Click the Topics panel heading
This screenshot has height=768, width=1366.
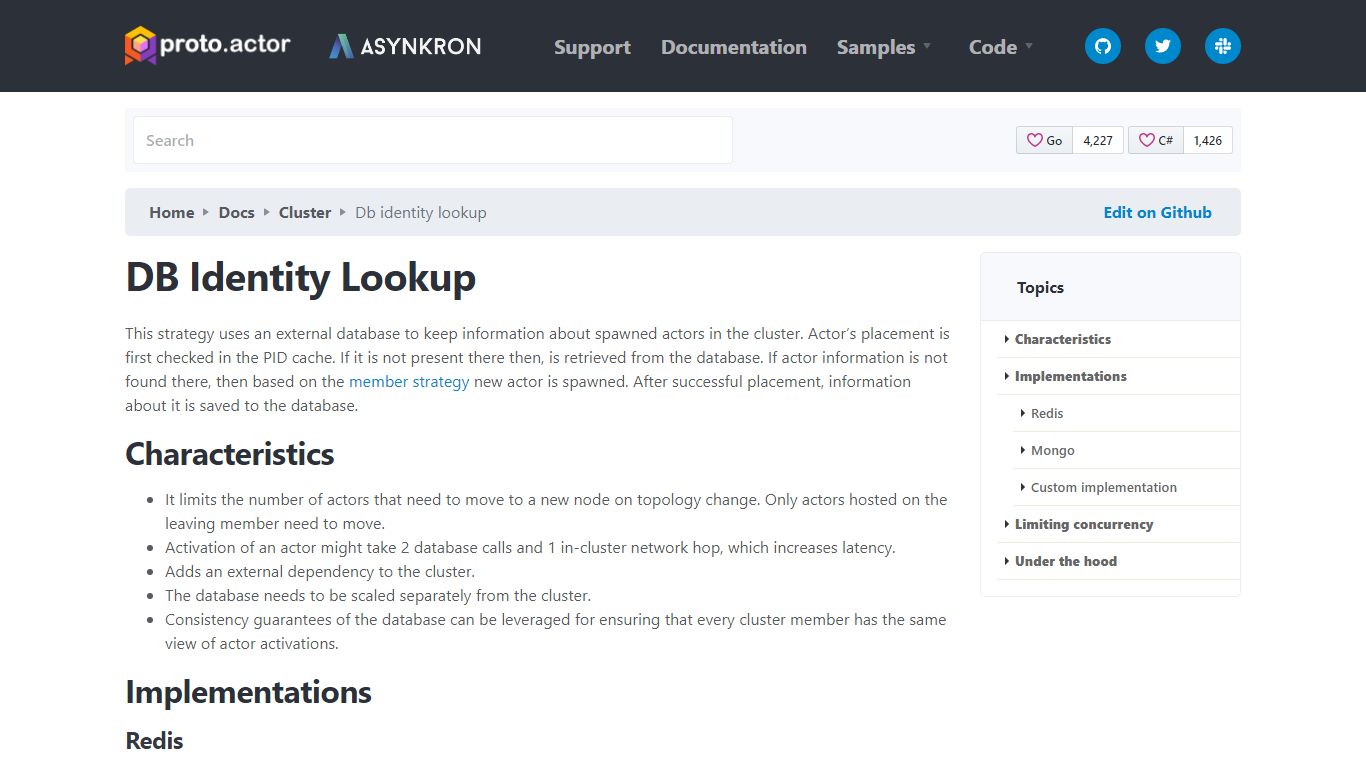(1040, 287)
